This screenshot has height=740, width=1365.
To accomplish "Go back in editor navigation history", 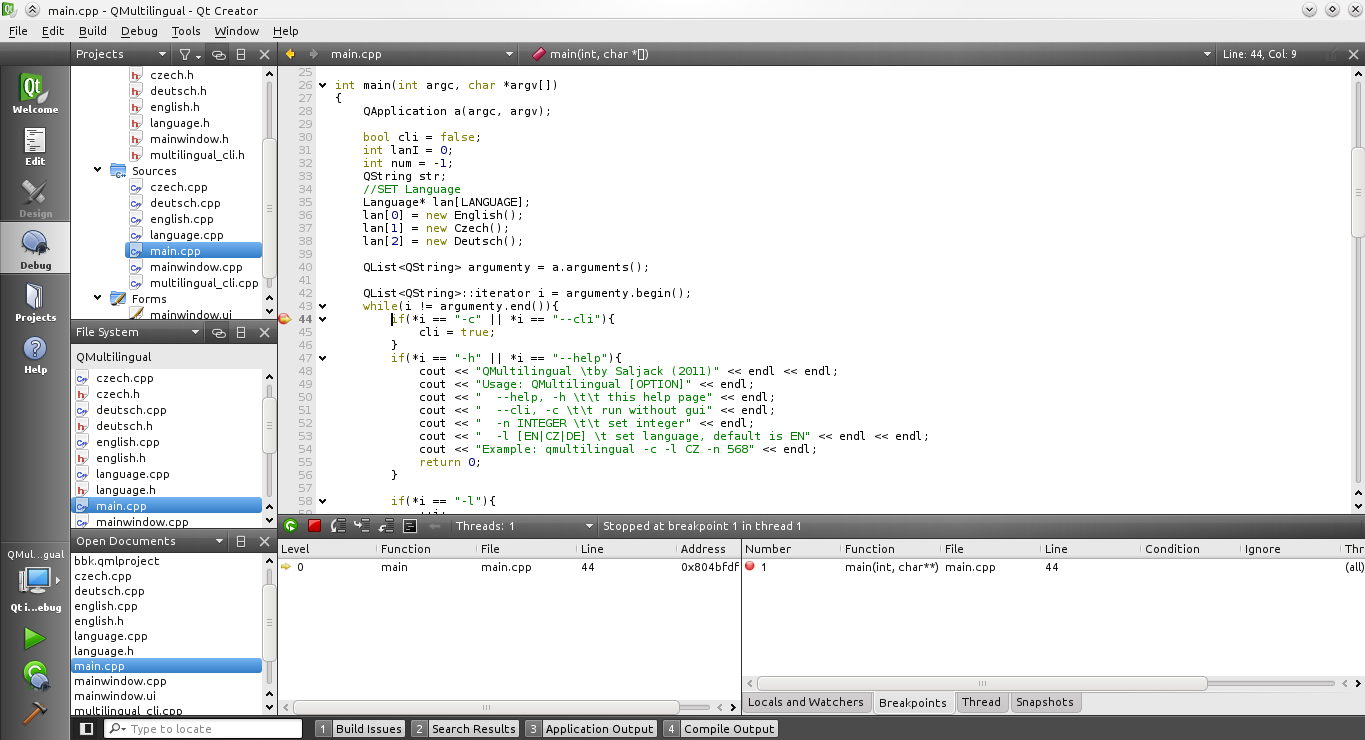I will click(x=291, y=54).
